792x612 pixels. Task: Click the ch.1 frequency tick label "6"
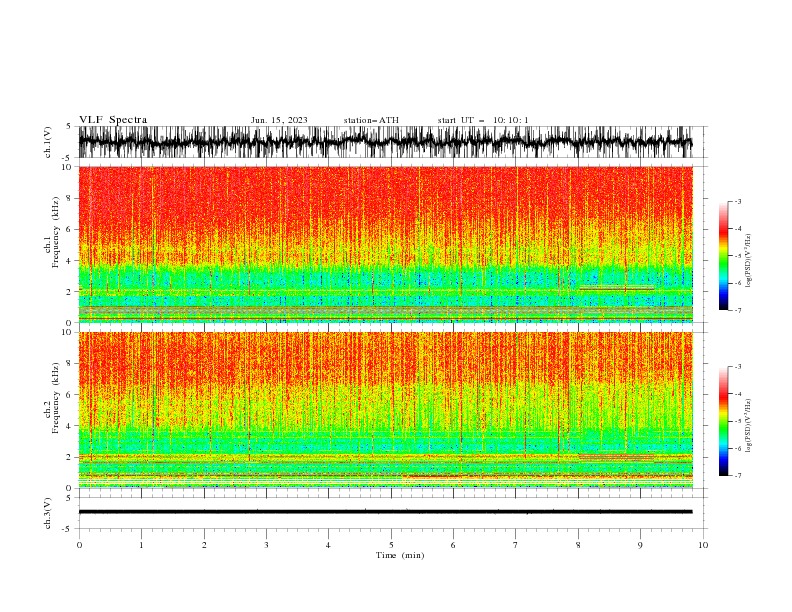(69, 230)
